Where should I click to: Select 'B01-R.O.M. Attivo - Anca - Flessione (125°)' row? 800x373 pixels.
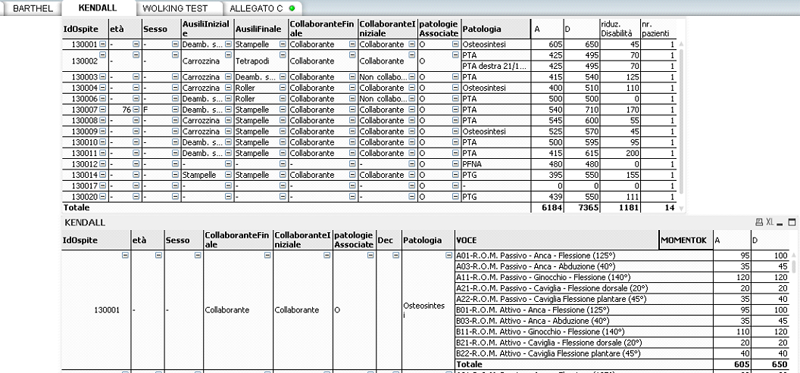[583, 310]
